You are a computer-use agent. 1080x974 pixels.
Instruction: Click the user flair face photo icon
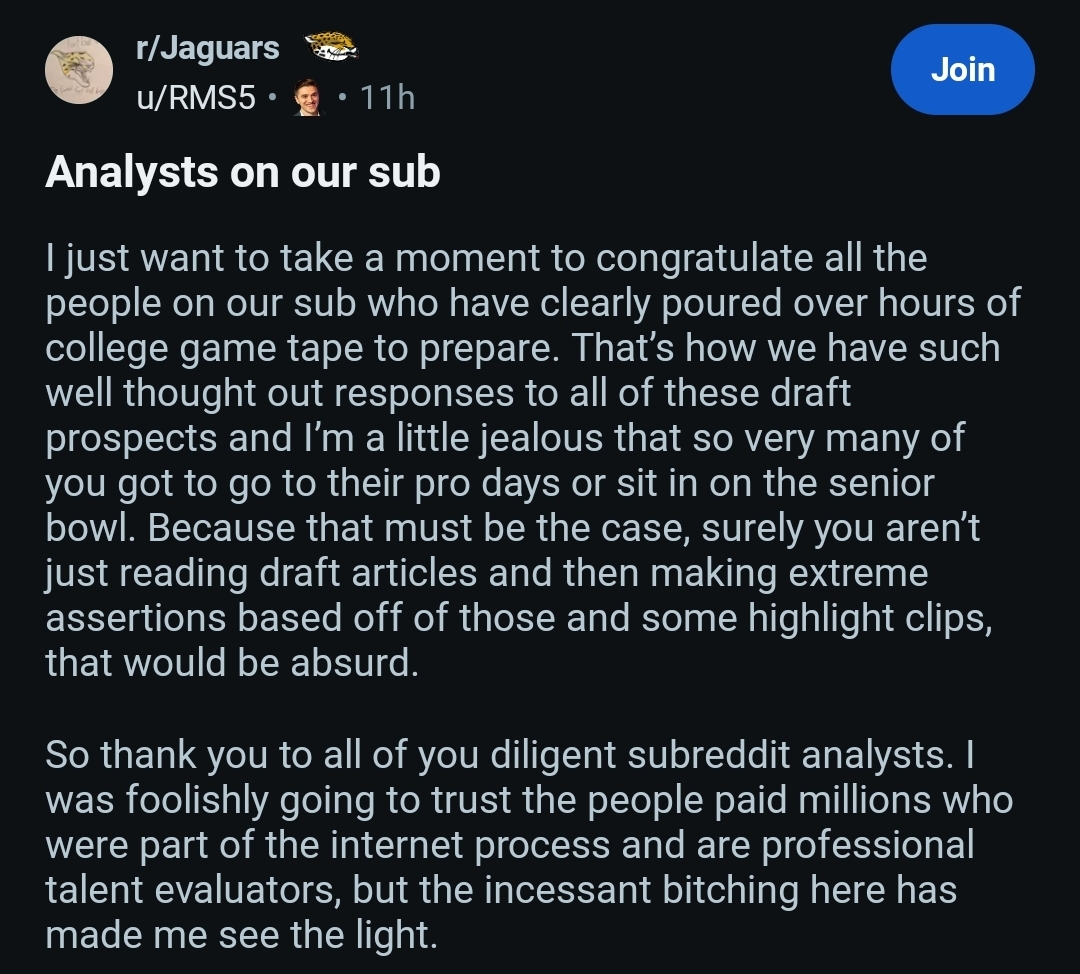pos(308,97)
